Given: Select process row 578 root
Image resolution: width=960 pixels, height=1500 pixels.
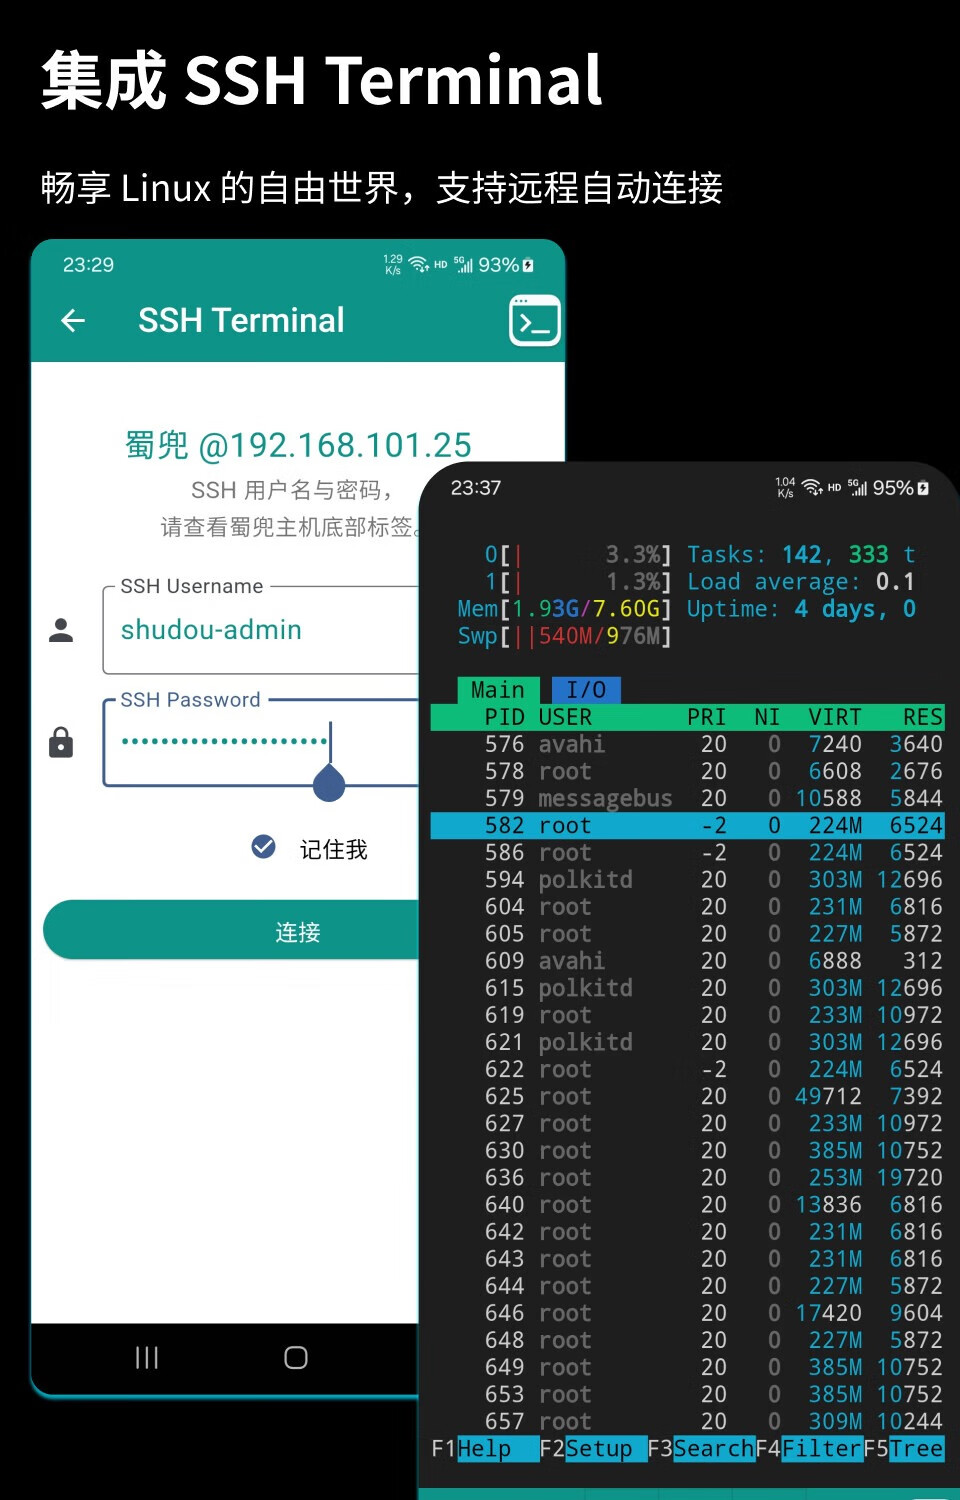Looking at the screenshot, I should click(687, 771).
